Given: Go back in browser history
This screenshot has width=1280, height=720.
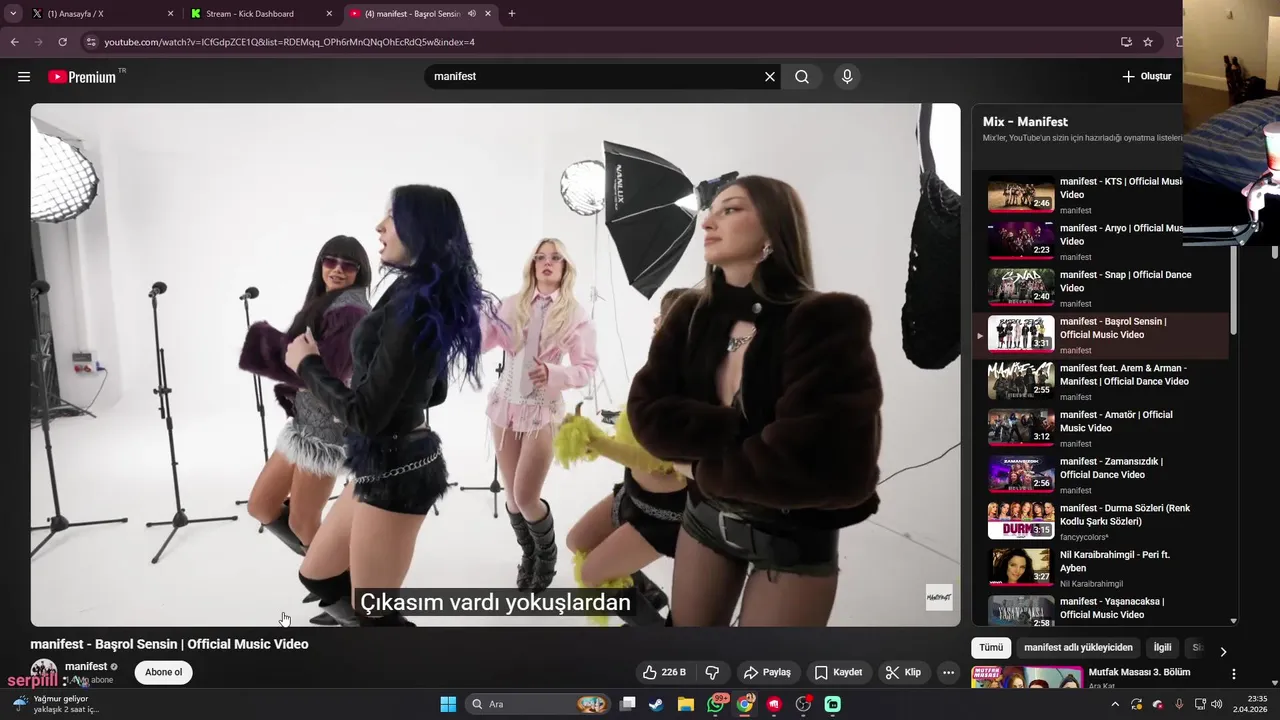Looking at the screenshot, I should pyautogui.click(x=14, y=42).
